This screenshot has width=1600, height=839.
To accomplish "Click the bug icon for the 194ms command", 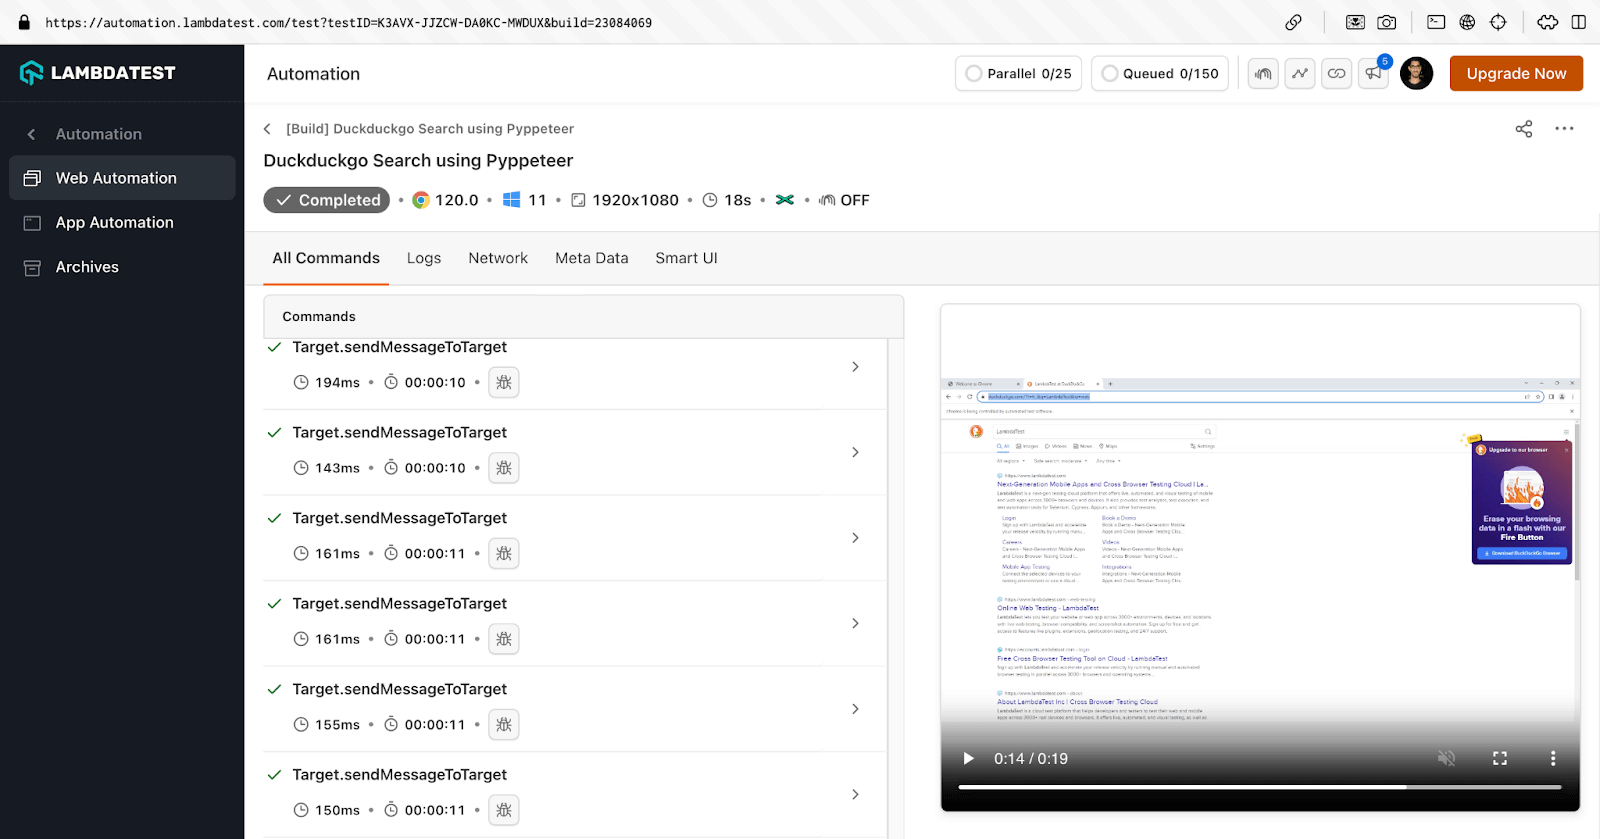I will [504, 382].
